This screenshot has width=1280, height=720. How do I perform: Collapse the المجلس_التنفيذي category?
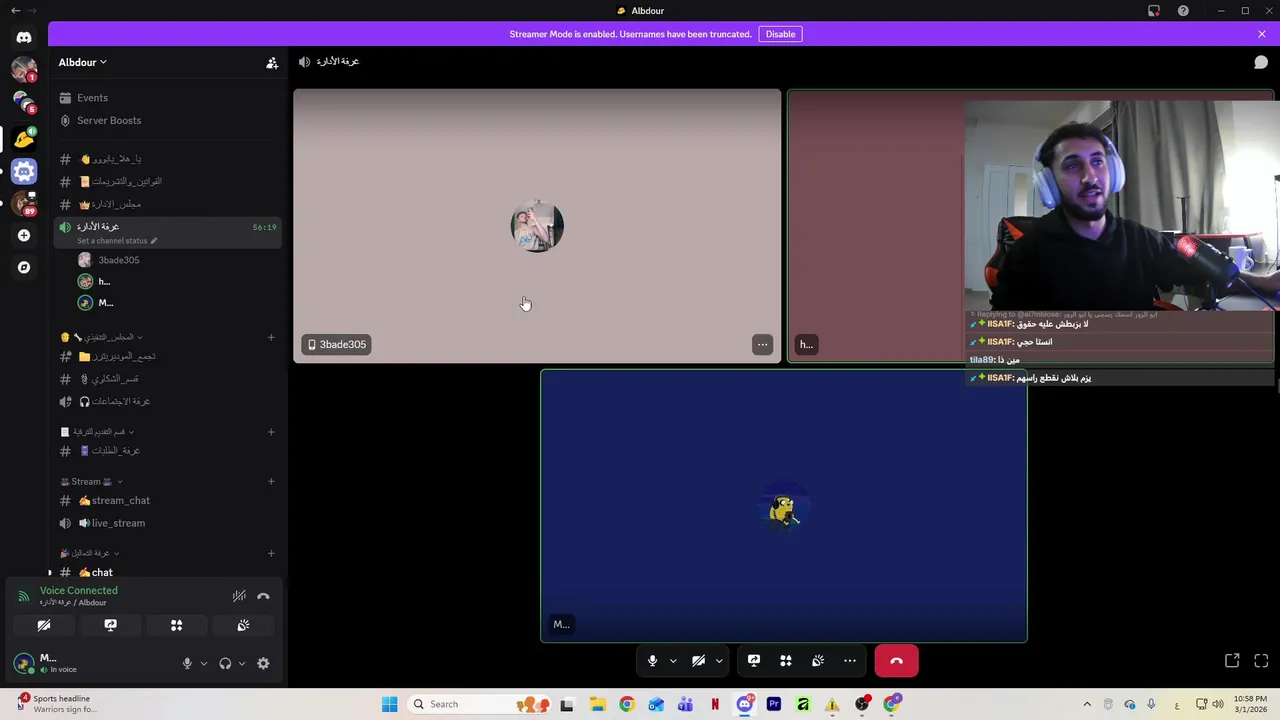point(101,337)
